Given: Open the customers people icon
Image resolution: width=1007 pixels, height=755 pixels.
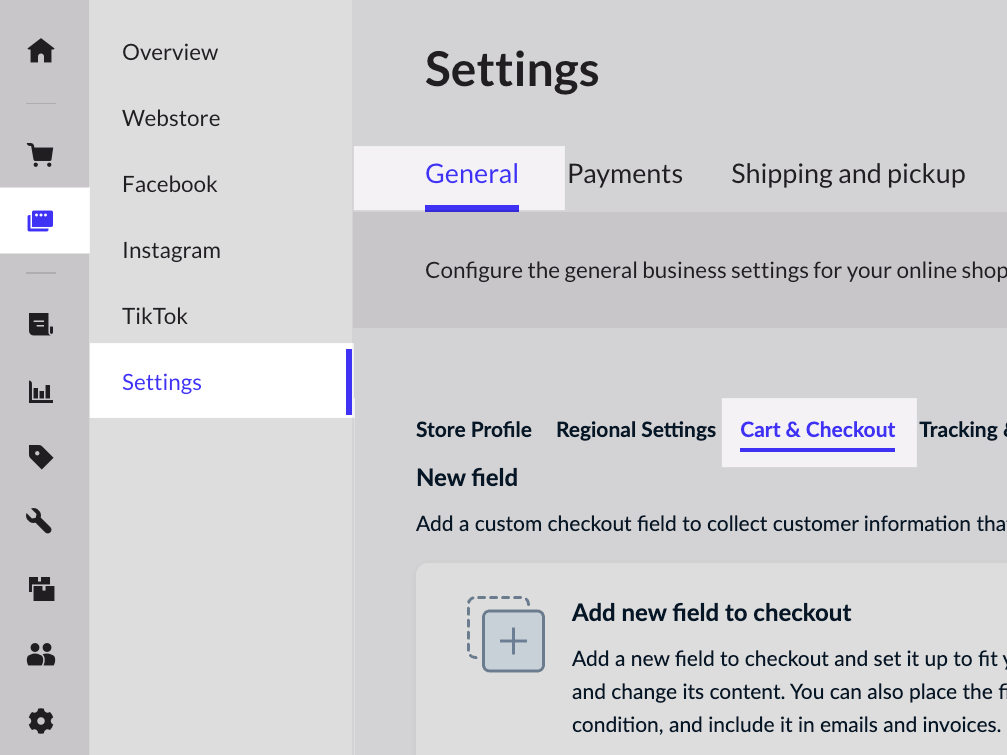Looking at the screenshot, I should [x=41, y=655].
